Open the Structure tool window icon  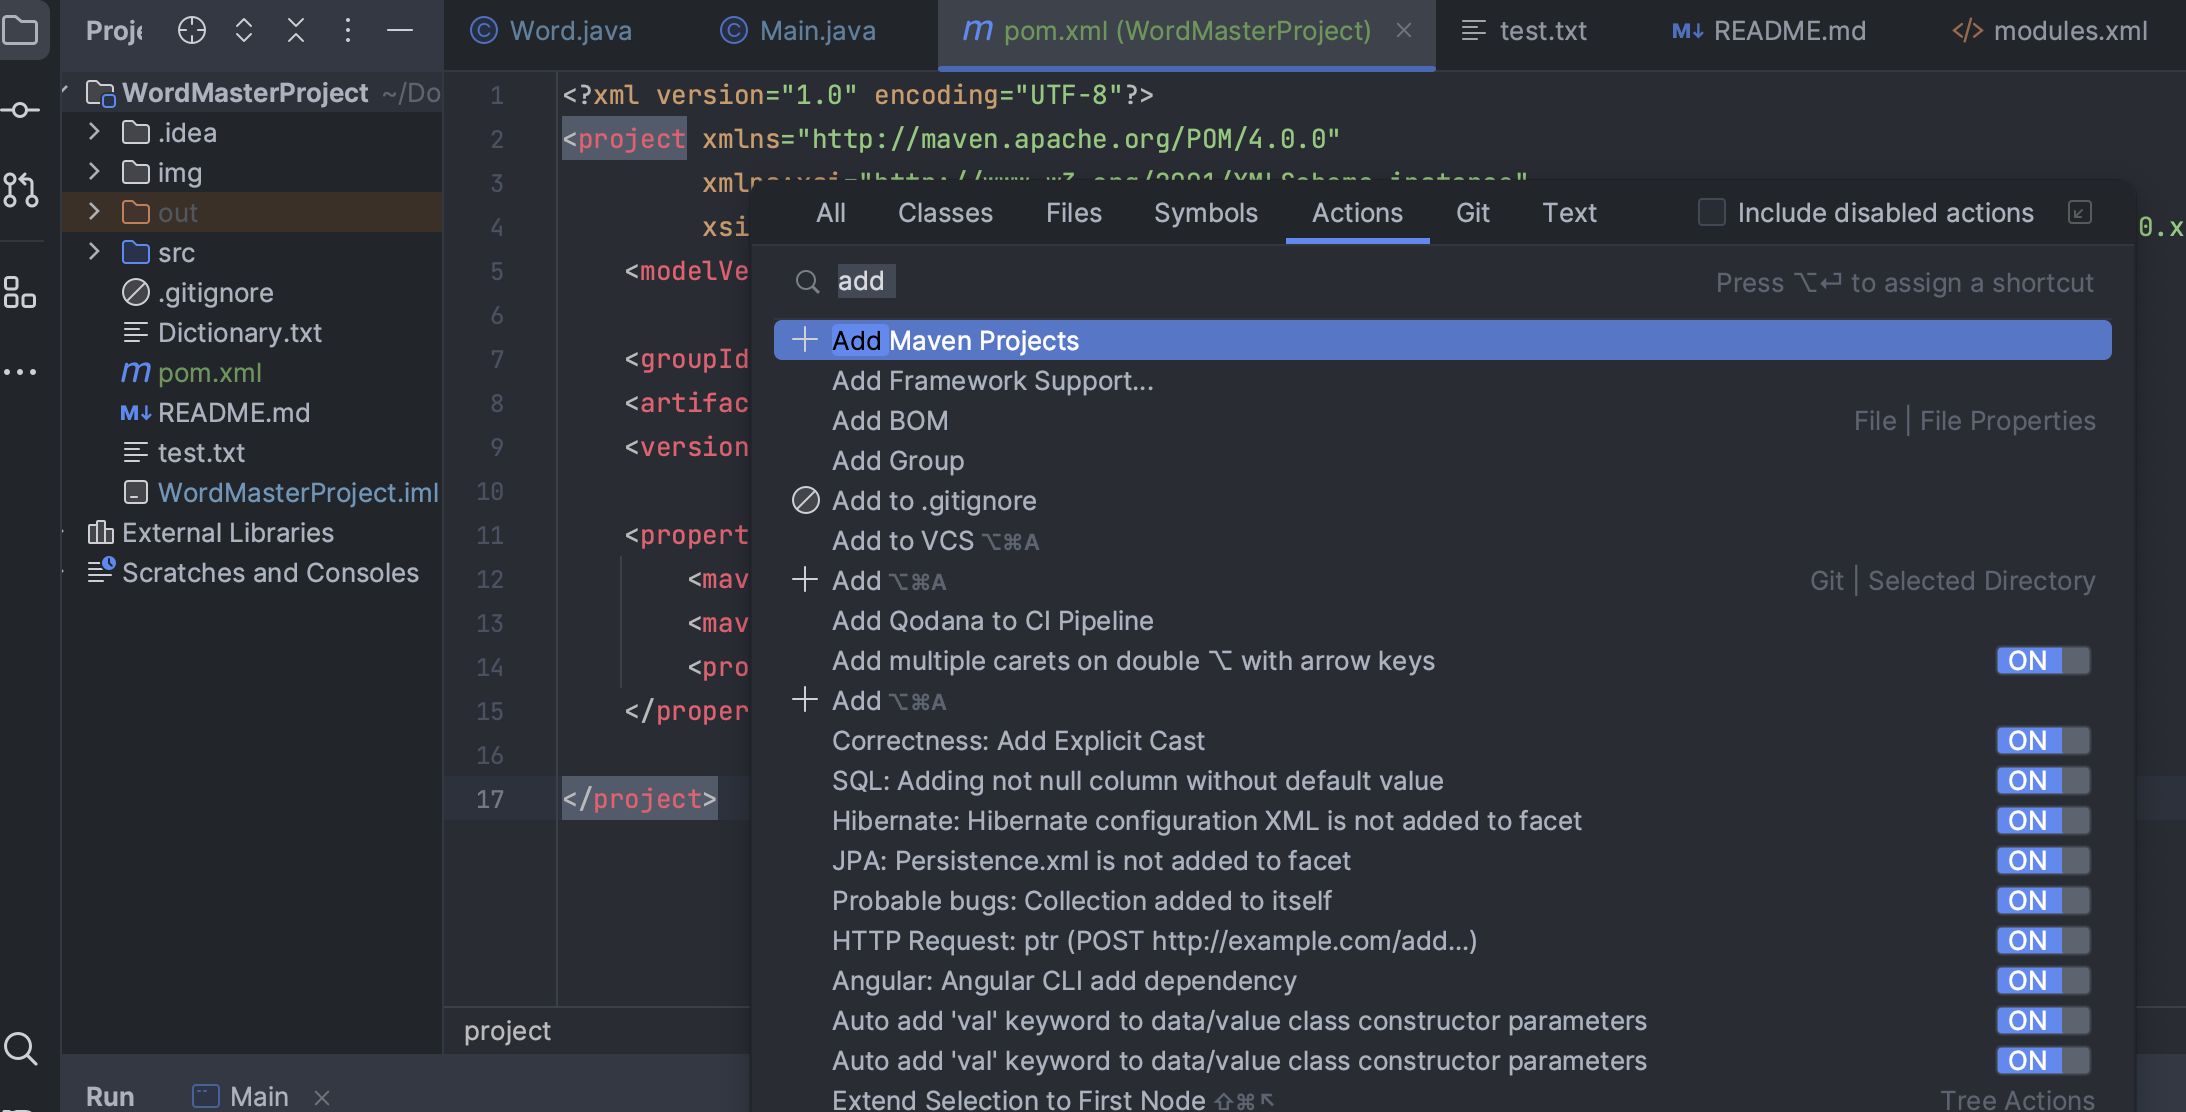20,292
